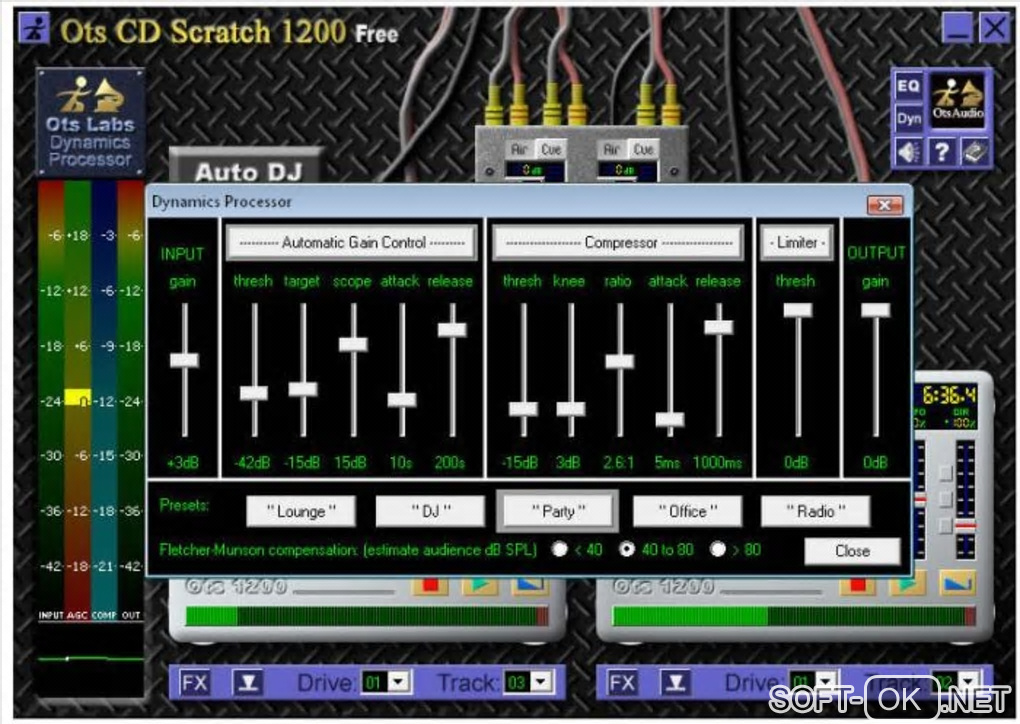1020x724 pixels.
Task: Minimize the Ots CD Scratch window
Action: coord(957,29)
